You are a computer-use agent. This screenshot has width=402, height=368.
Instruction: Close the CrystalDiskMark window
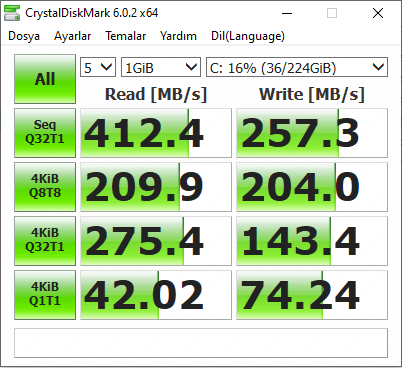click(x=378, y=13)
